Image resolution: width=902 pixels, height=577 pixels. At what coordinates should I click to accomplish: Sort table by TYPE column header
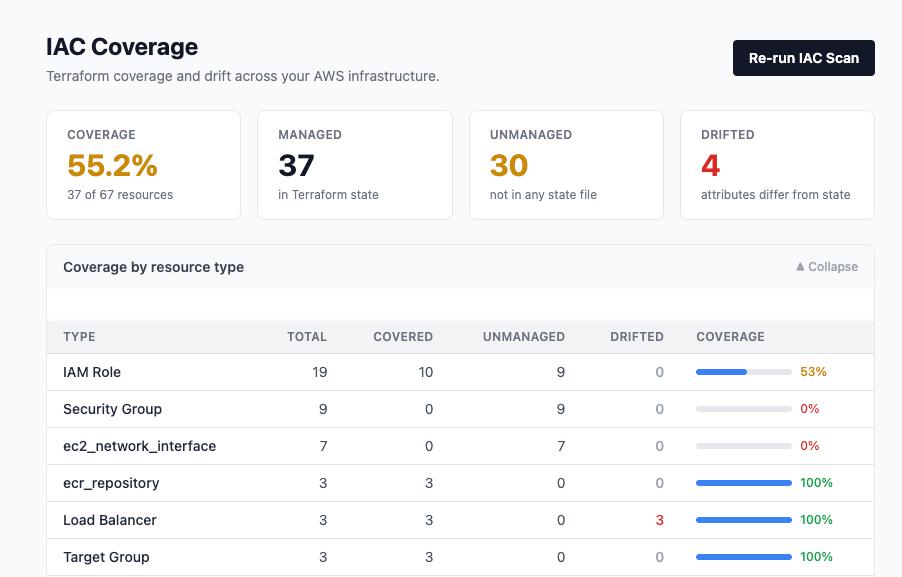79,337
